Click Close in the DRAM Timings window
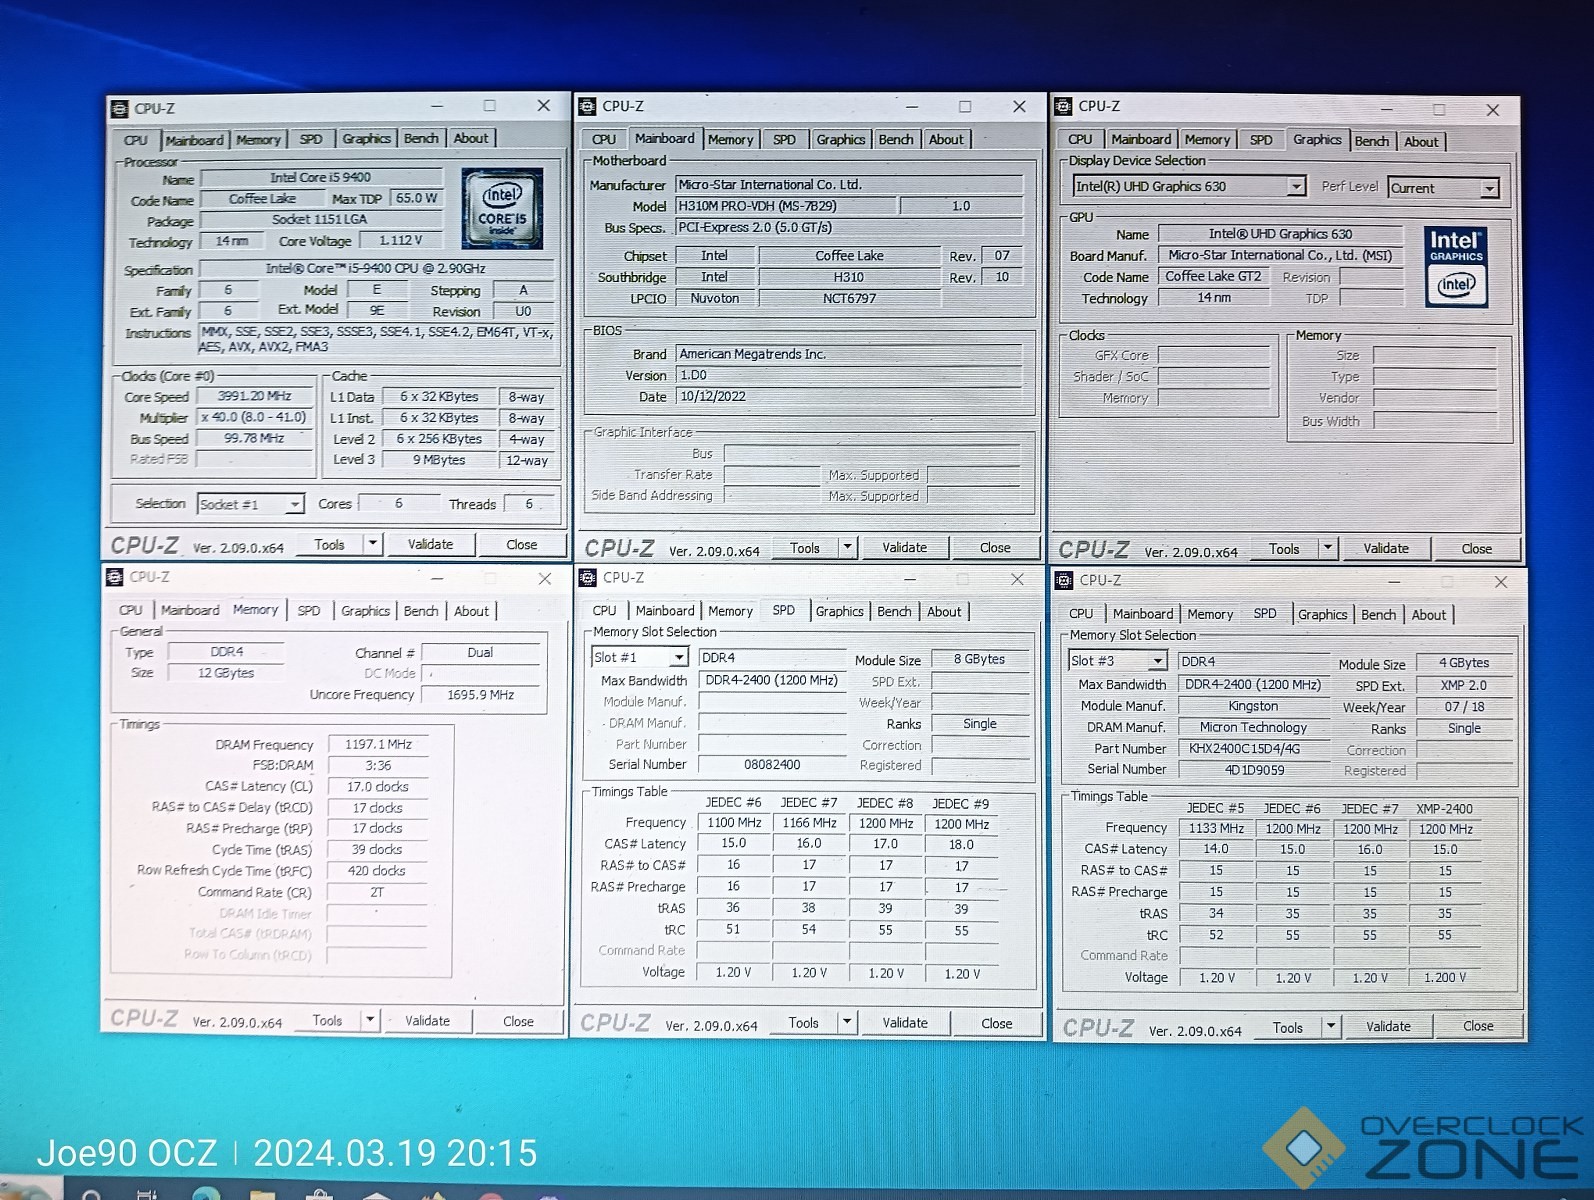Screen dimensions: 1594x1200 (x=518, y=1021)
